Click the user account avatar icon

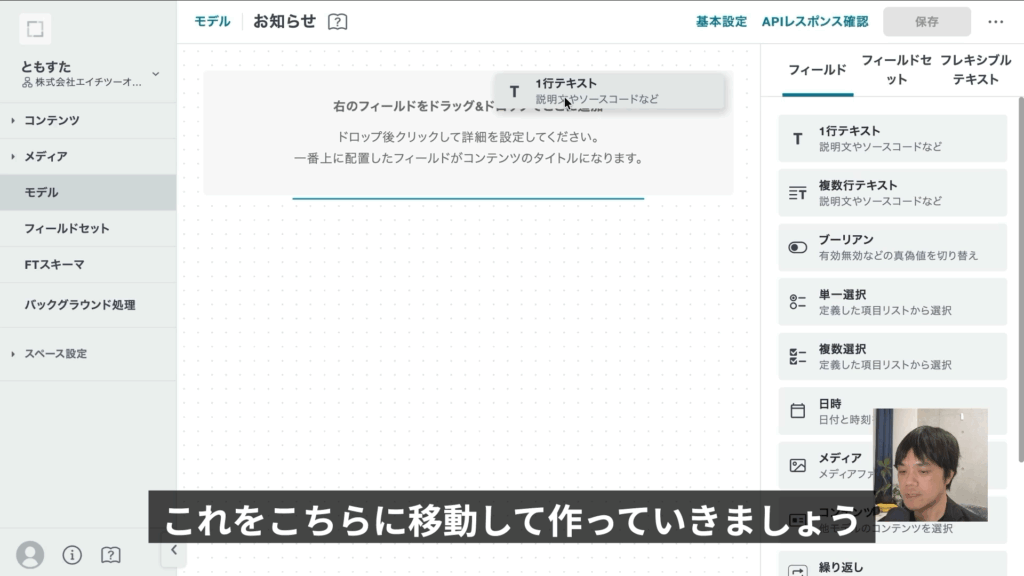coord(31,554)
